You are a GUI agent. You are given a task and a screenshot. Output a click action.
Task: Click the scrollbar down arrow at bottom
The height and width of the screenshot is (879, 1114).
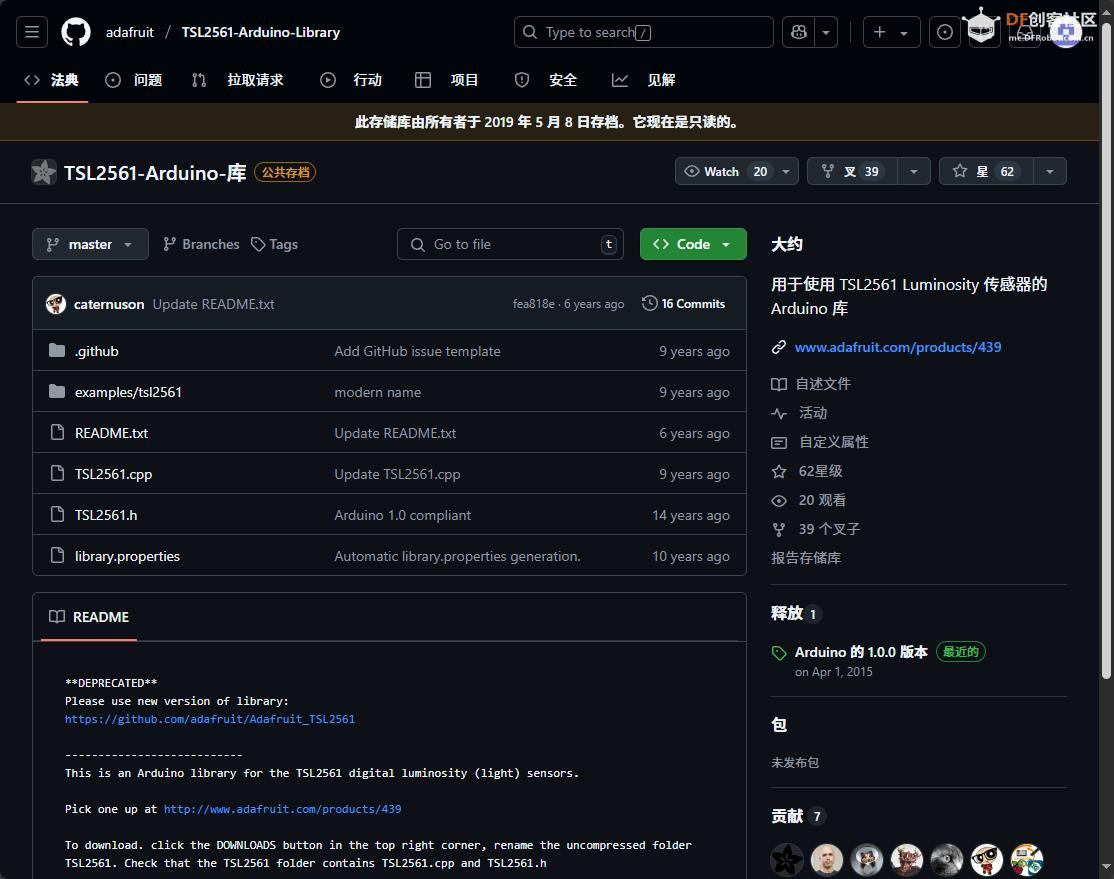click(x=1106, y=867)
